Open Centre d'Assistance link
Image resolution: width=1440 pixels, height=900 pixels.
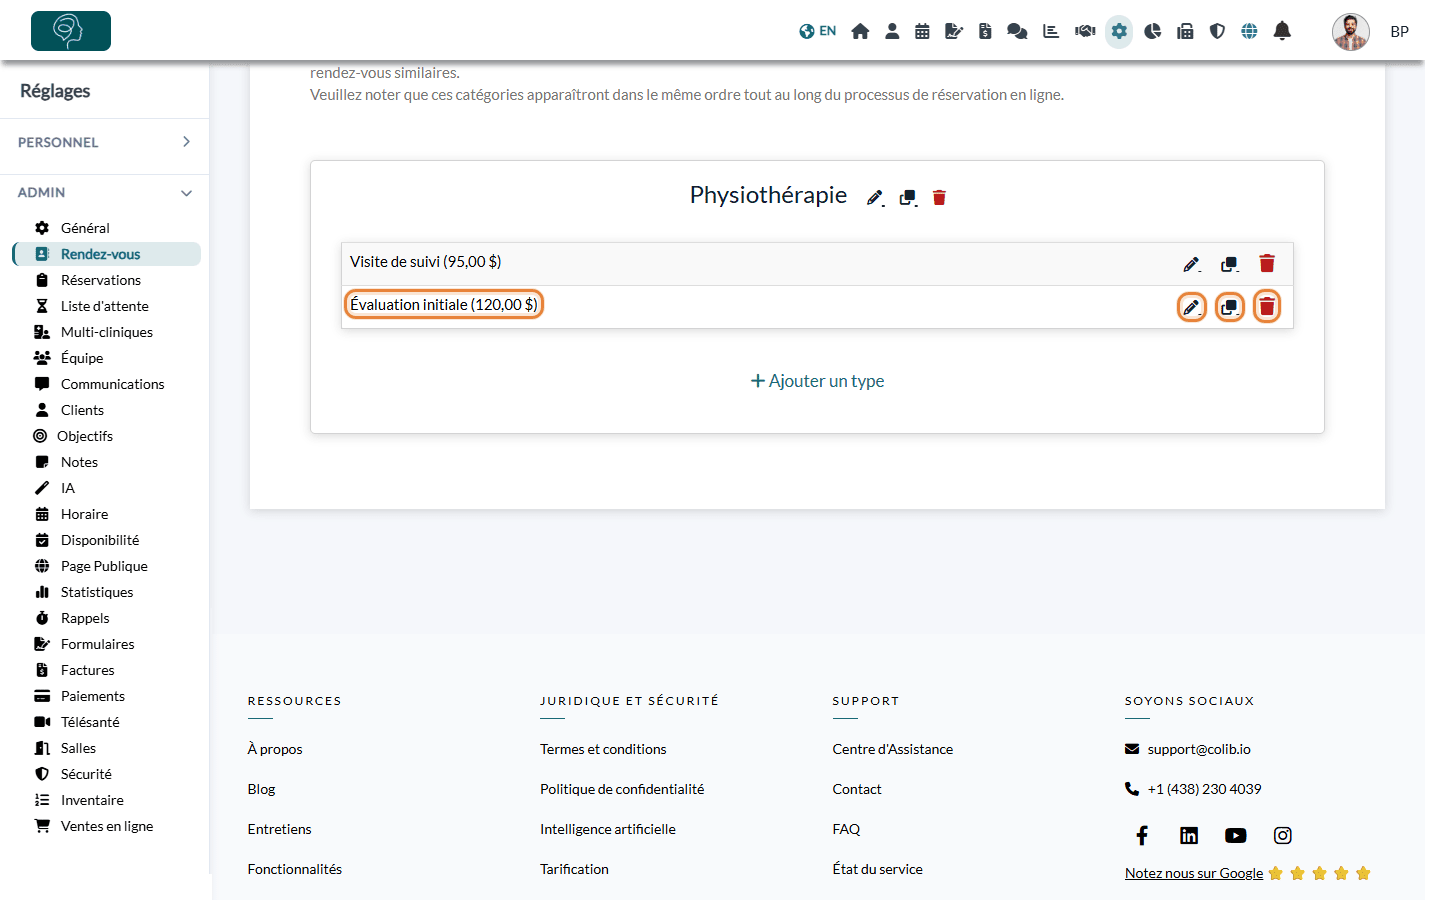coord(892,749)
